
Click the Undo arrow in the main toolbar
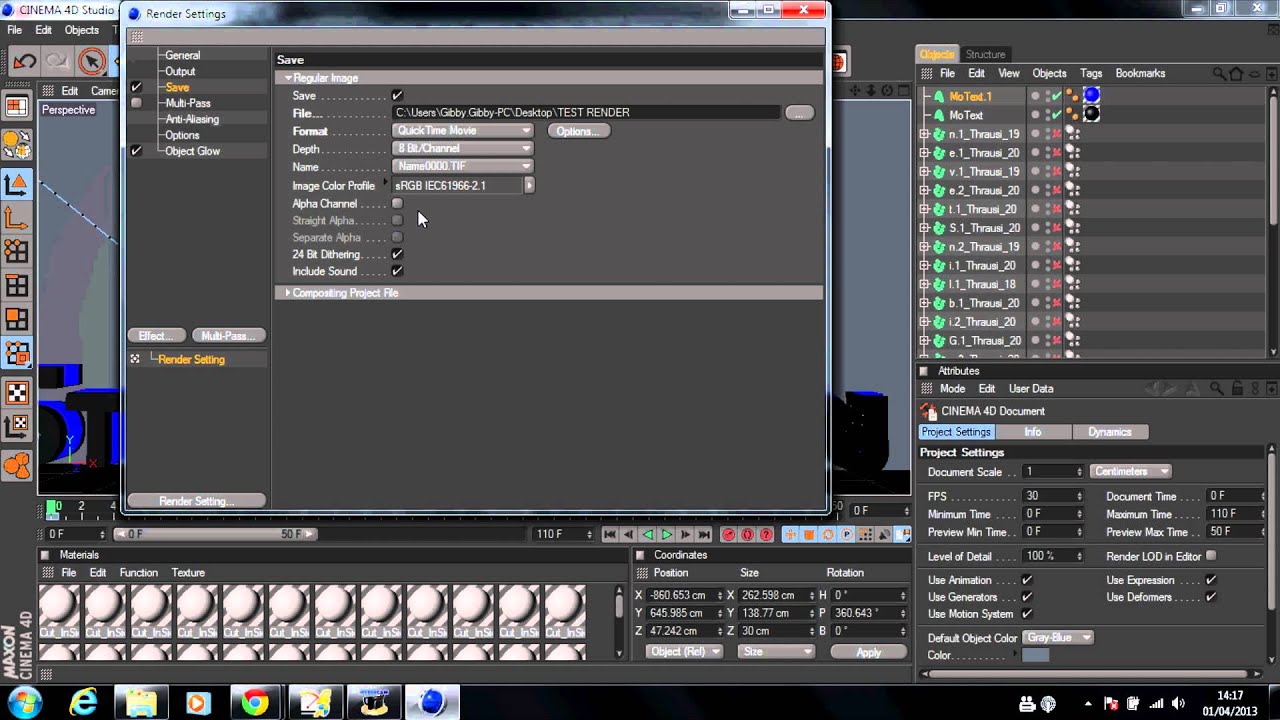pyautogui.click(x=24, y=62)
